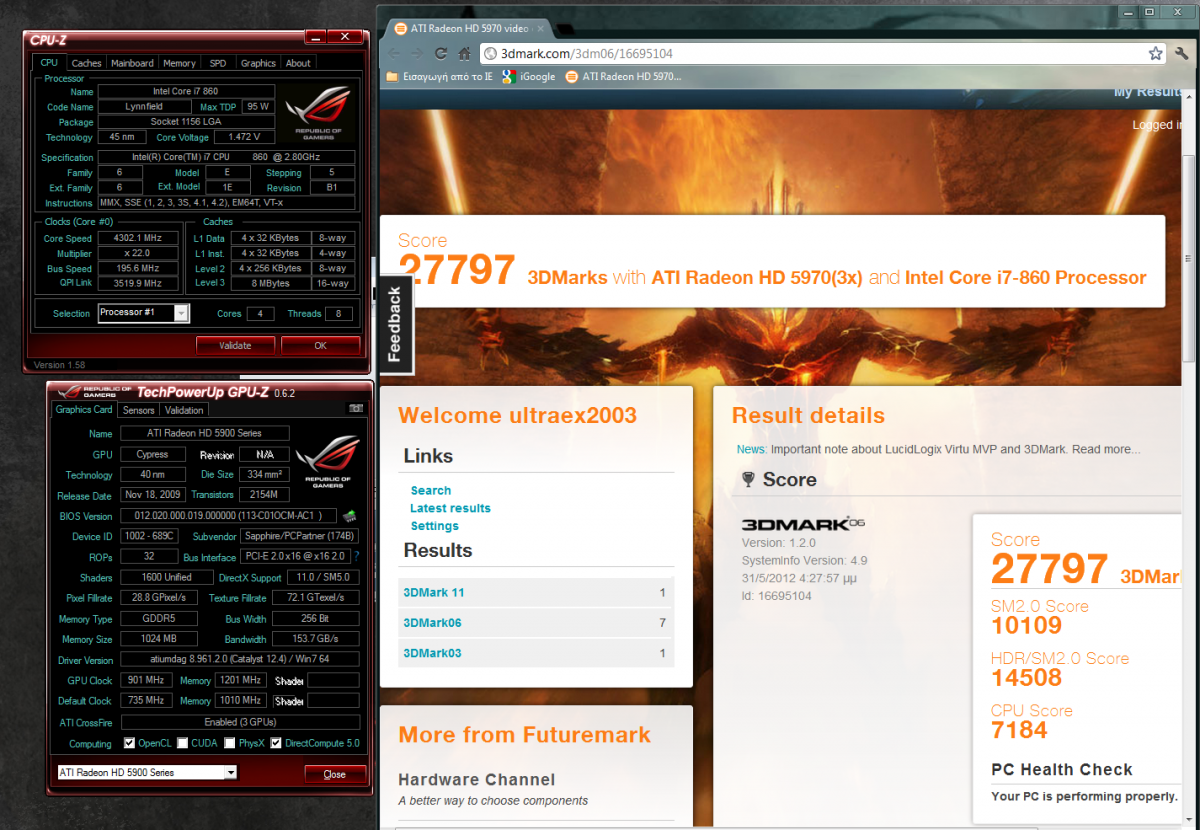Viewport: 1200px width, 830px height.
Task: Select the Memory tab in CPU-Z
Action: click(180, 63)
